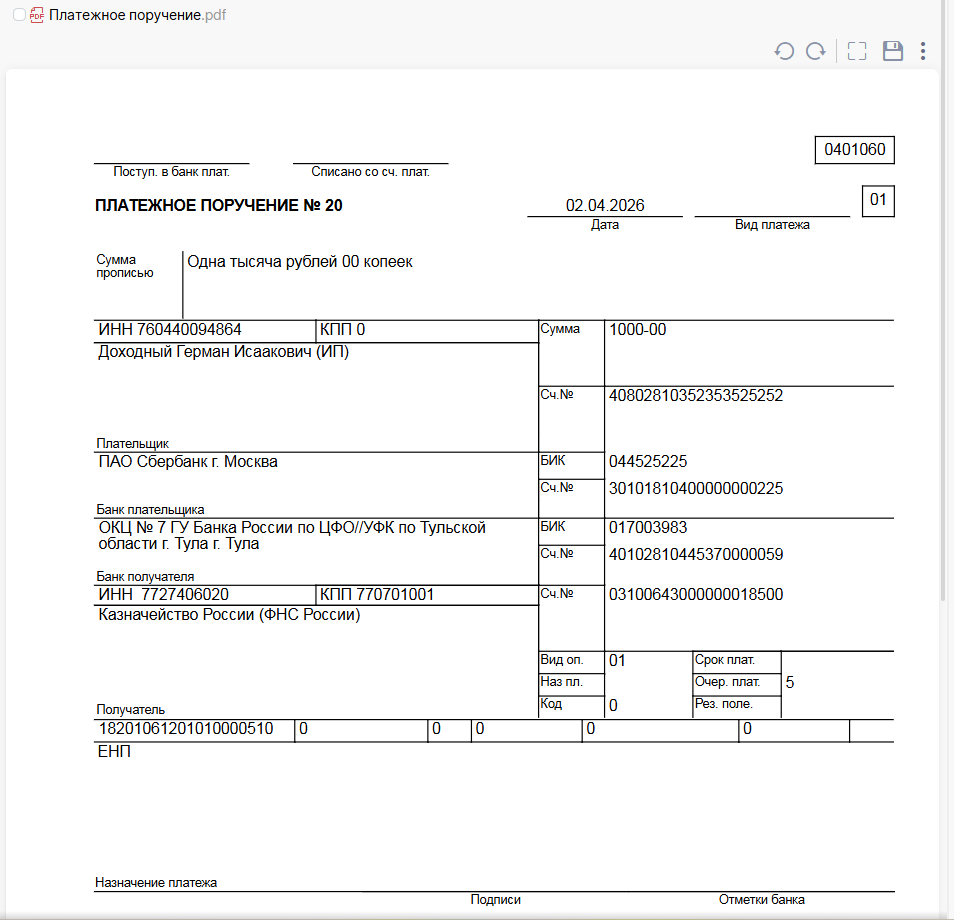Image resolution: width=954 pixels, height=920 pixels.
Task: Click the amount value 1000-00
Action: (x=637, y=330)
